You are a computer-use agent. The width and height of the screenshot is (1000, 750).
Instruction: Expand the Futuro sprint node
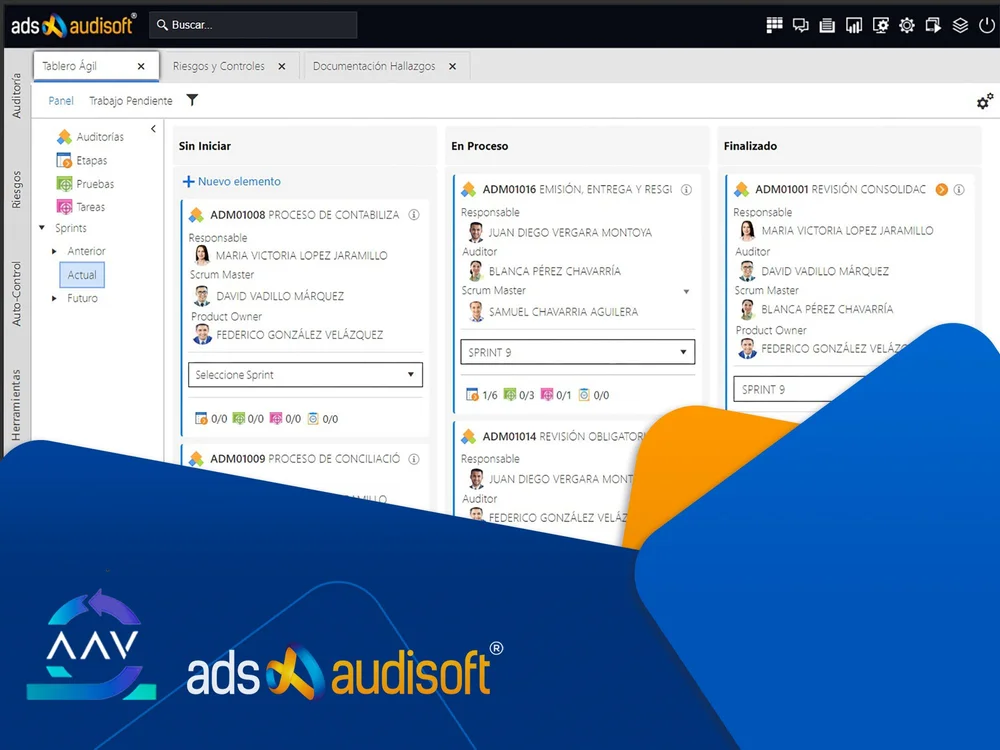[x=54, y=298]
